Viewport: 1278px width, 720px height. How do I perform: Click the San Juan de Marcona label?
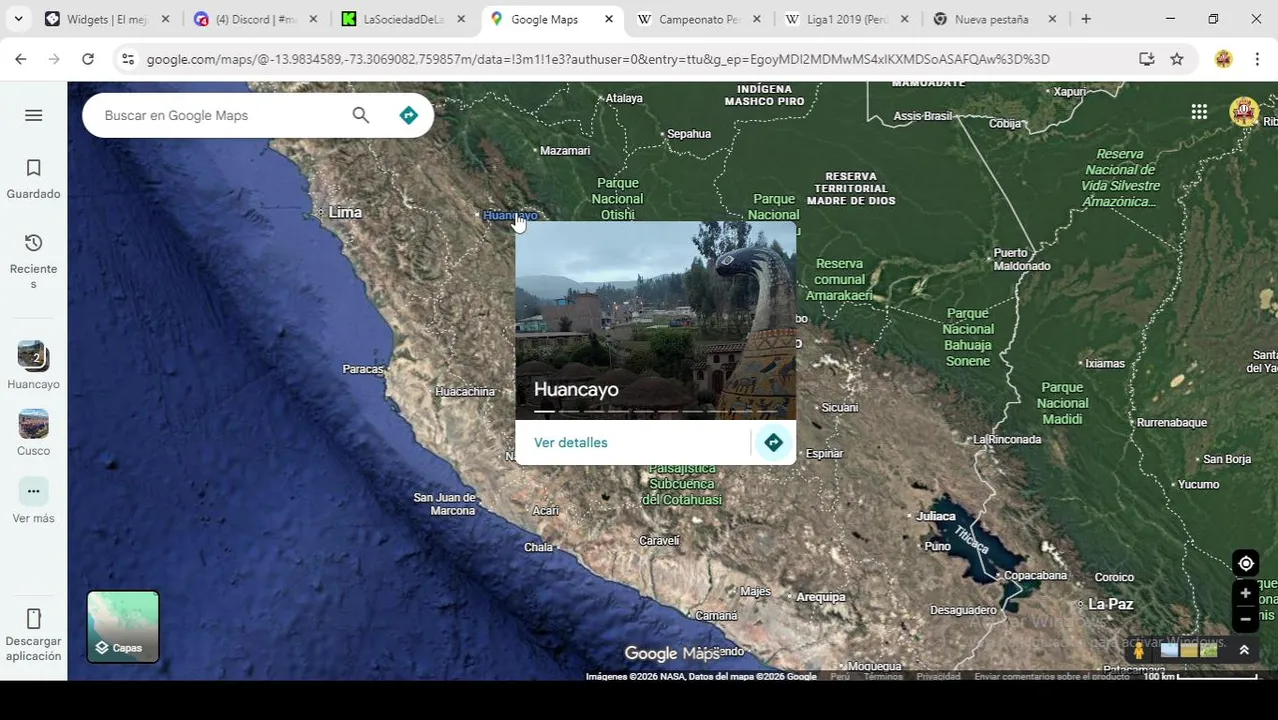[x=445, y=504]
